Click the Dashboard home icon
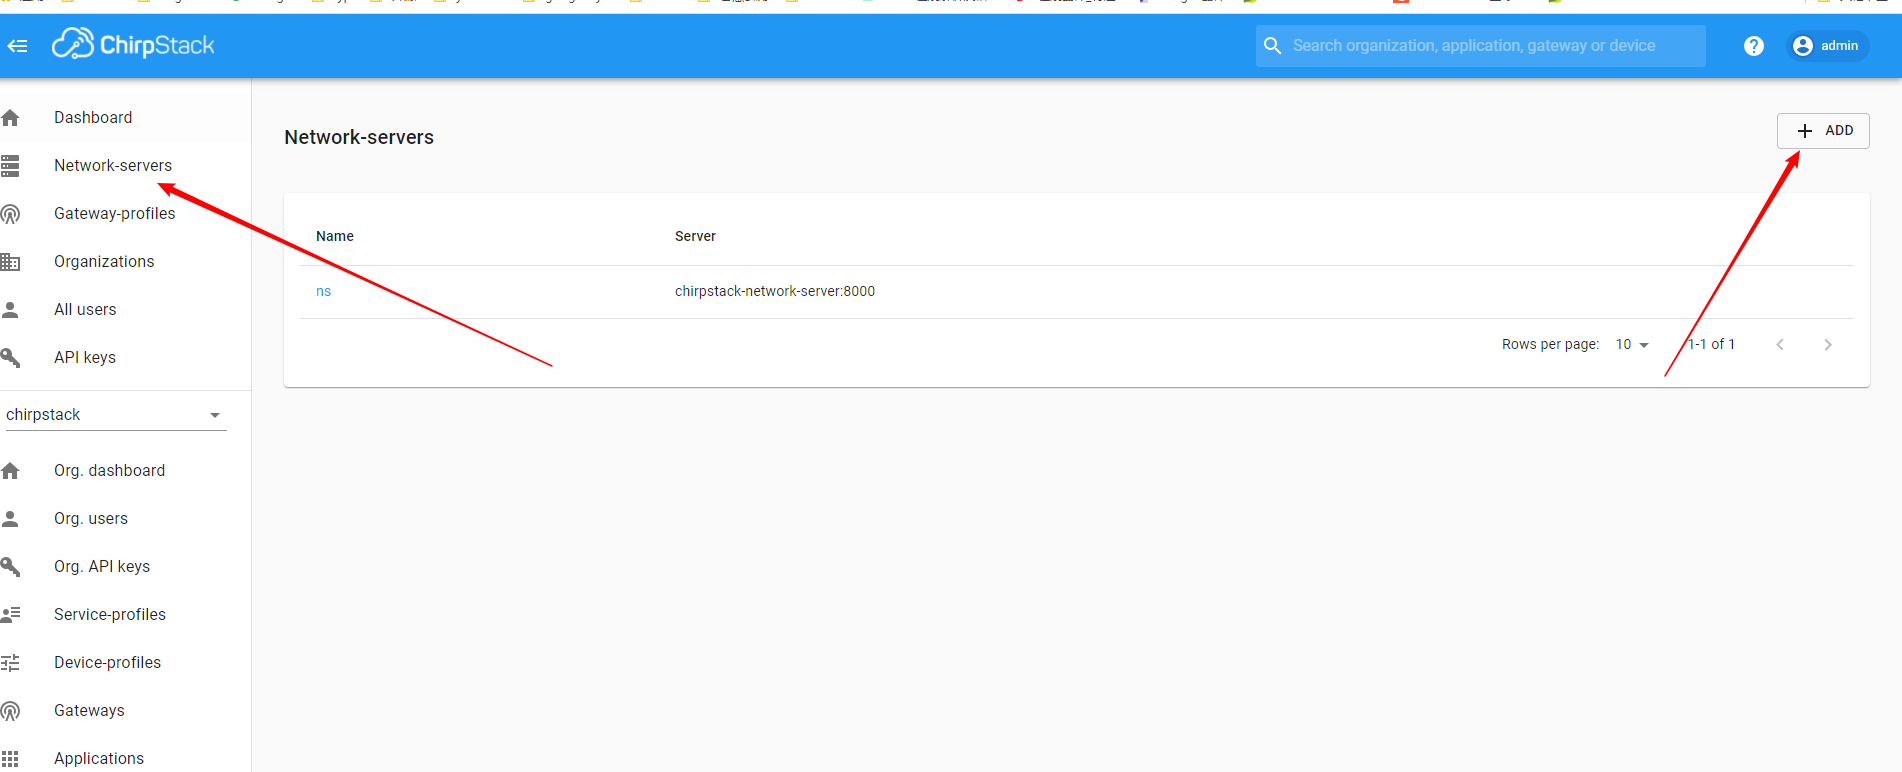Image resolution: width=1902 pixels, height=772 pixels. click(x=11, y=118)
